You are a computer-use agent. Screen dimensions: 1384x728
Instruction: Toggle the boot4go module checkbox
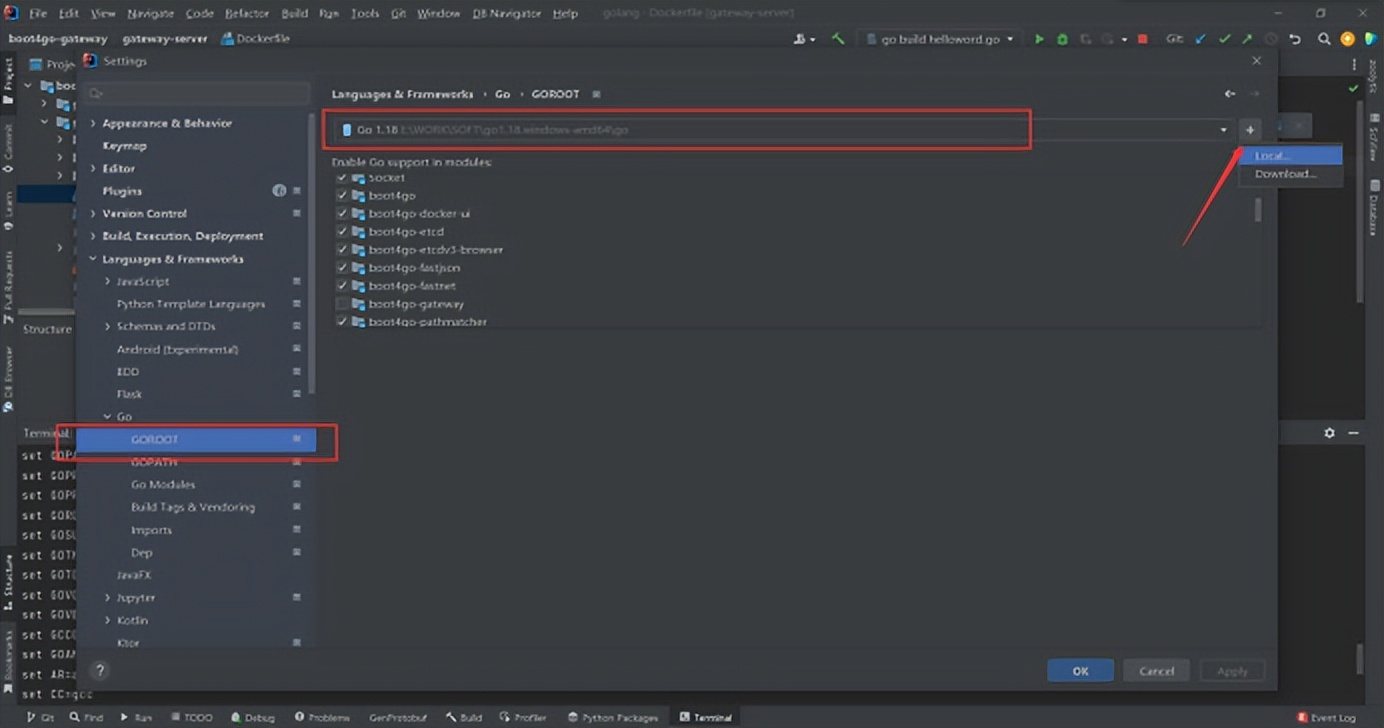tap(343, 195)
